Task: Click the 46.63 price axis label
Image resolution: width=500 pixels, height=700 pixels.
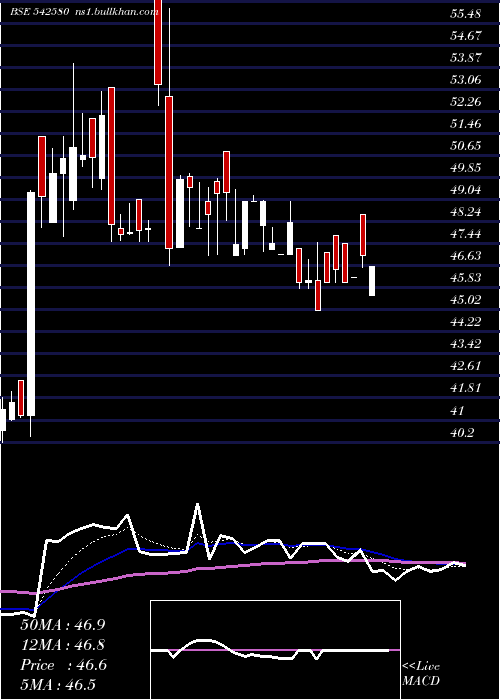Action: click(x=466, y=256)
